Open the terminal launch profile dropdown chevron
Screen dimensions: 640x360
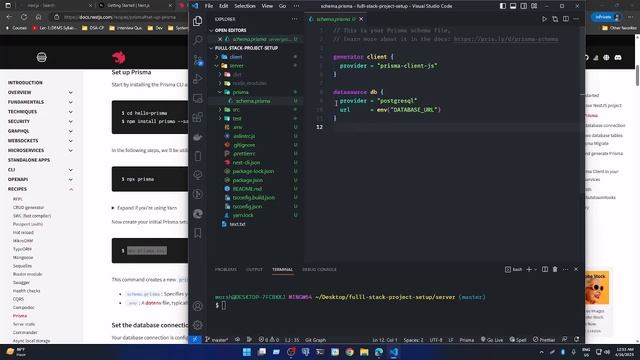tap(536, 269)
